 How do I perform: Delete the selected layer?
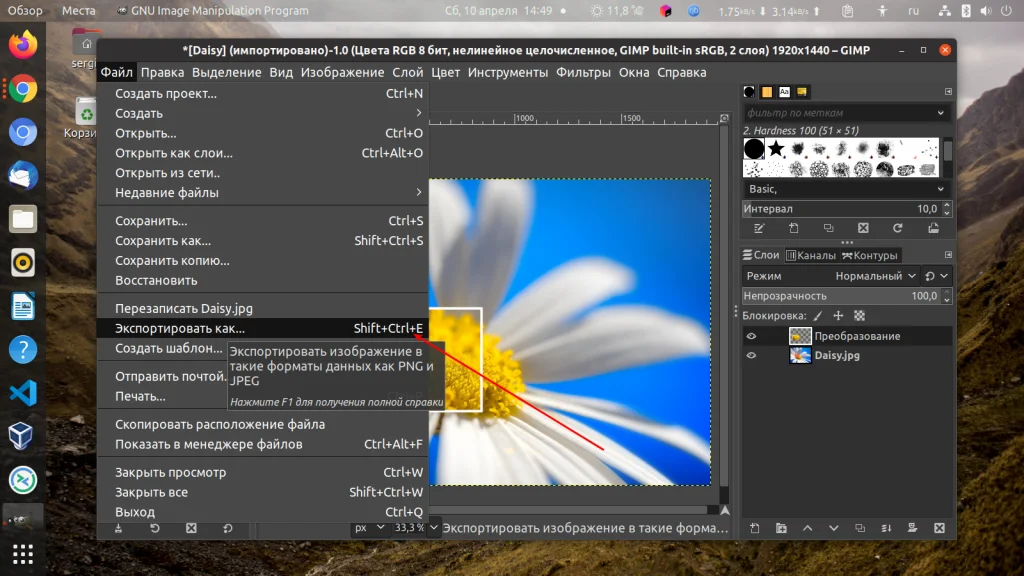(938, 528)
